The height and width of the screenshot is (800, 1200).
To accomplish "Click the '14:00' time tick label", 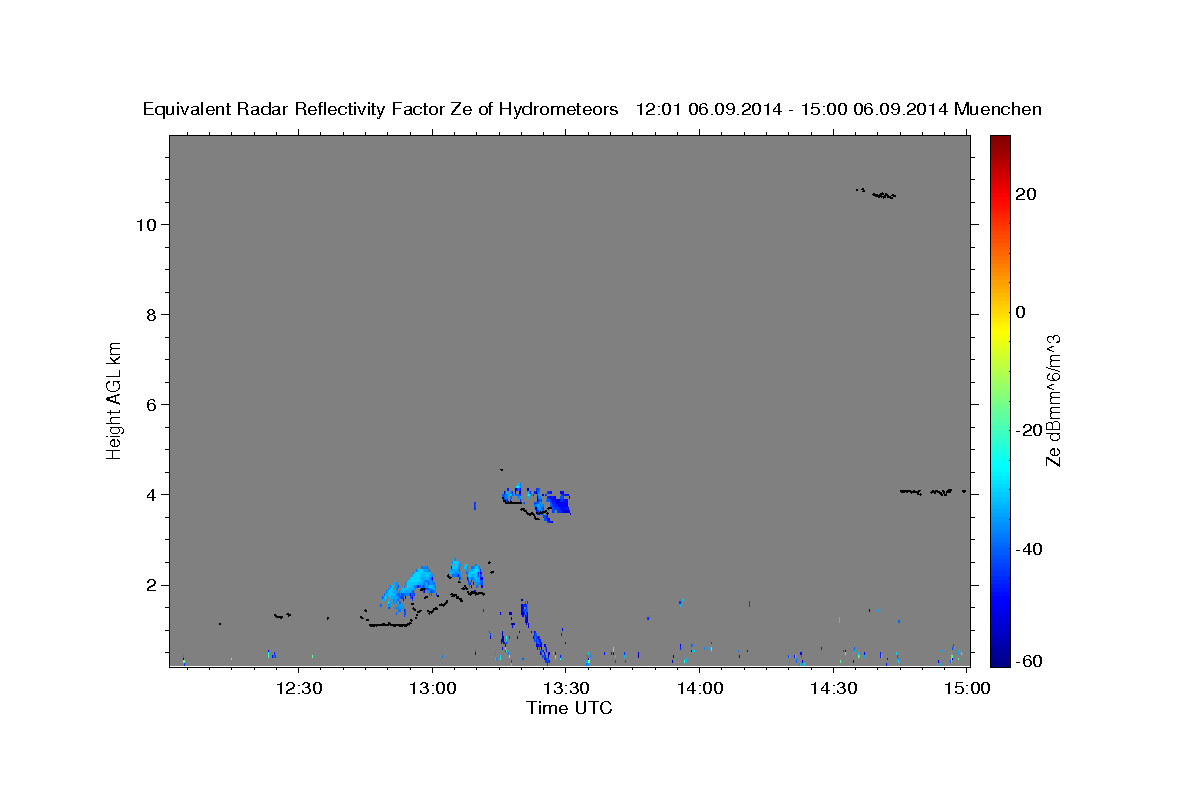I will pos(700,688).
